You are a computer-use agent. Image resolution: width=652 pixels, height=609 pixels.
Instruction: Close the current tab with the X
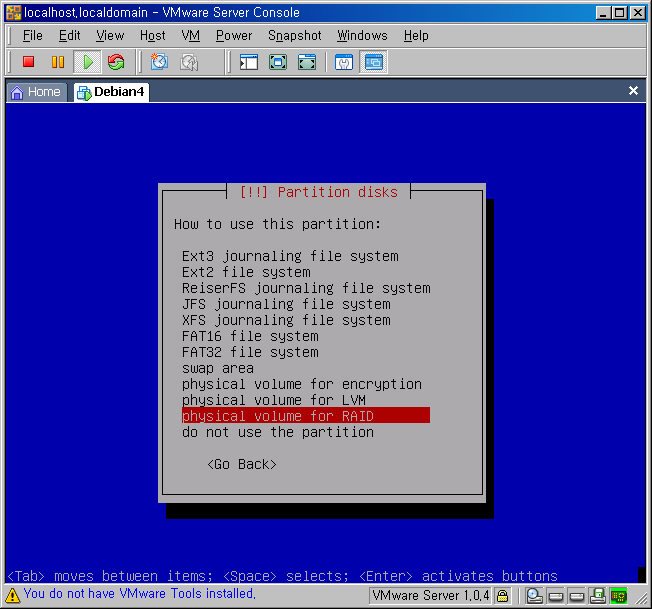pos(633,91)
